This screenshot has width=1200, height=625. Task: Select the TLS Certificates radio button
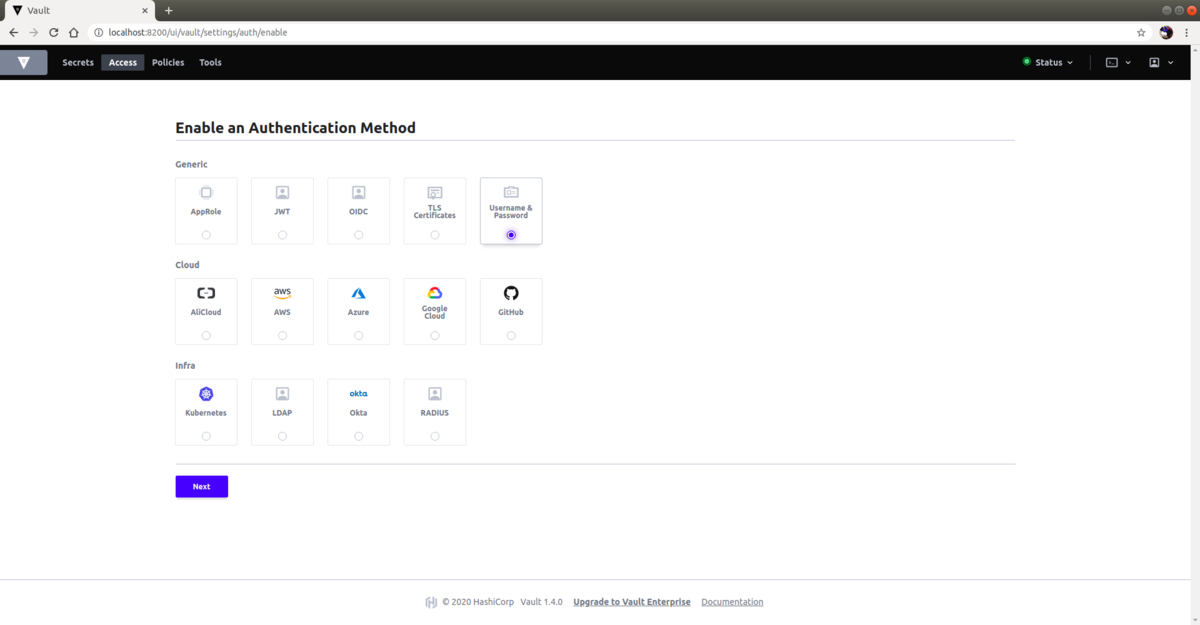point(435,235)
